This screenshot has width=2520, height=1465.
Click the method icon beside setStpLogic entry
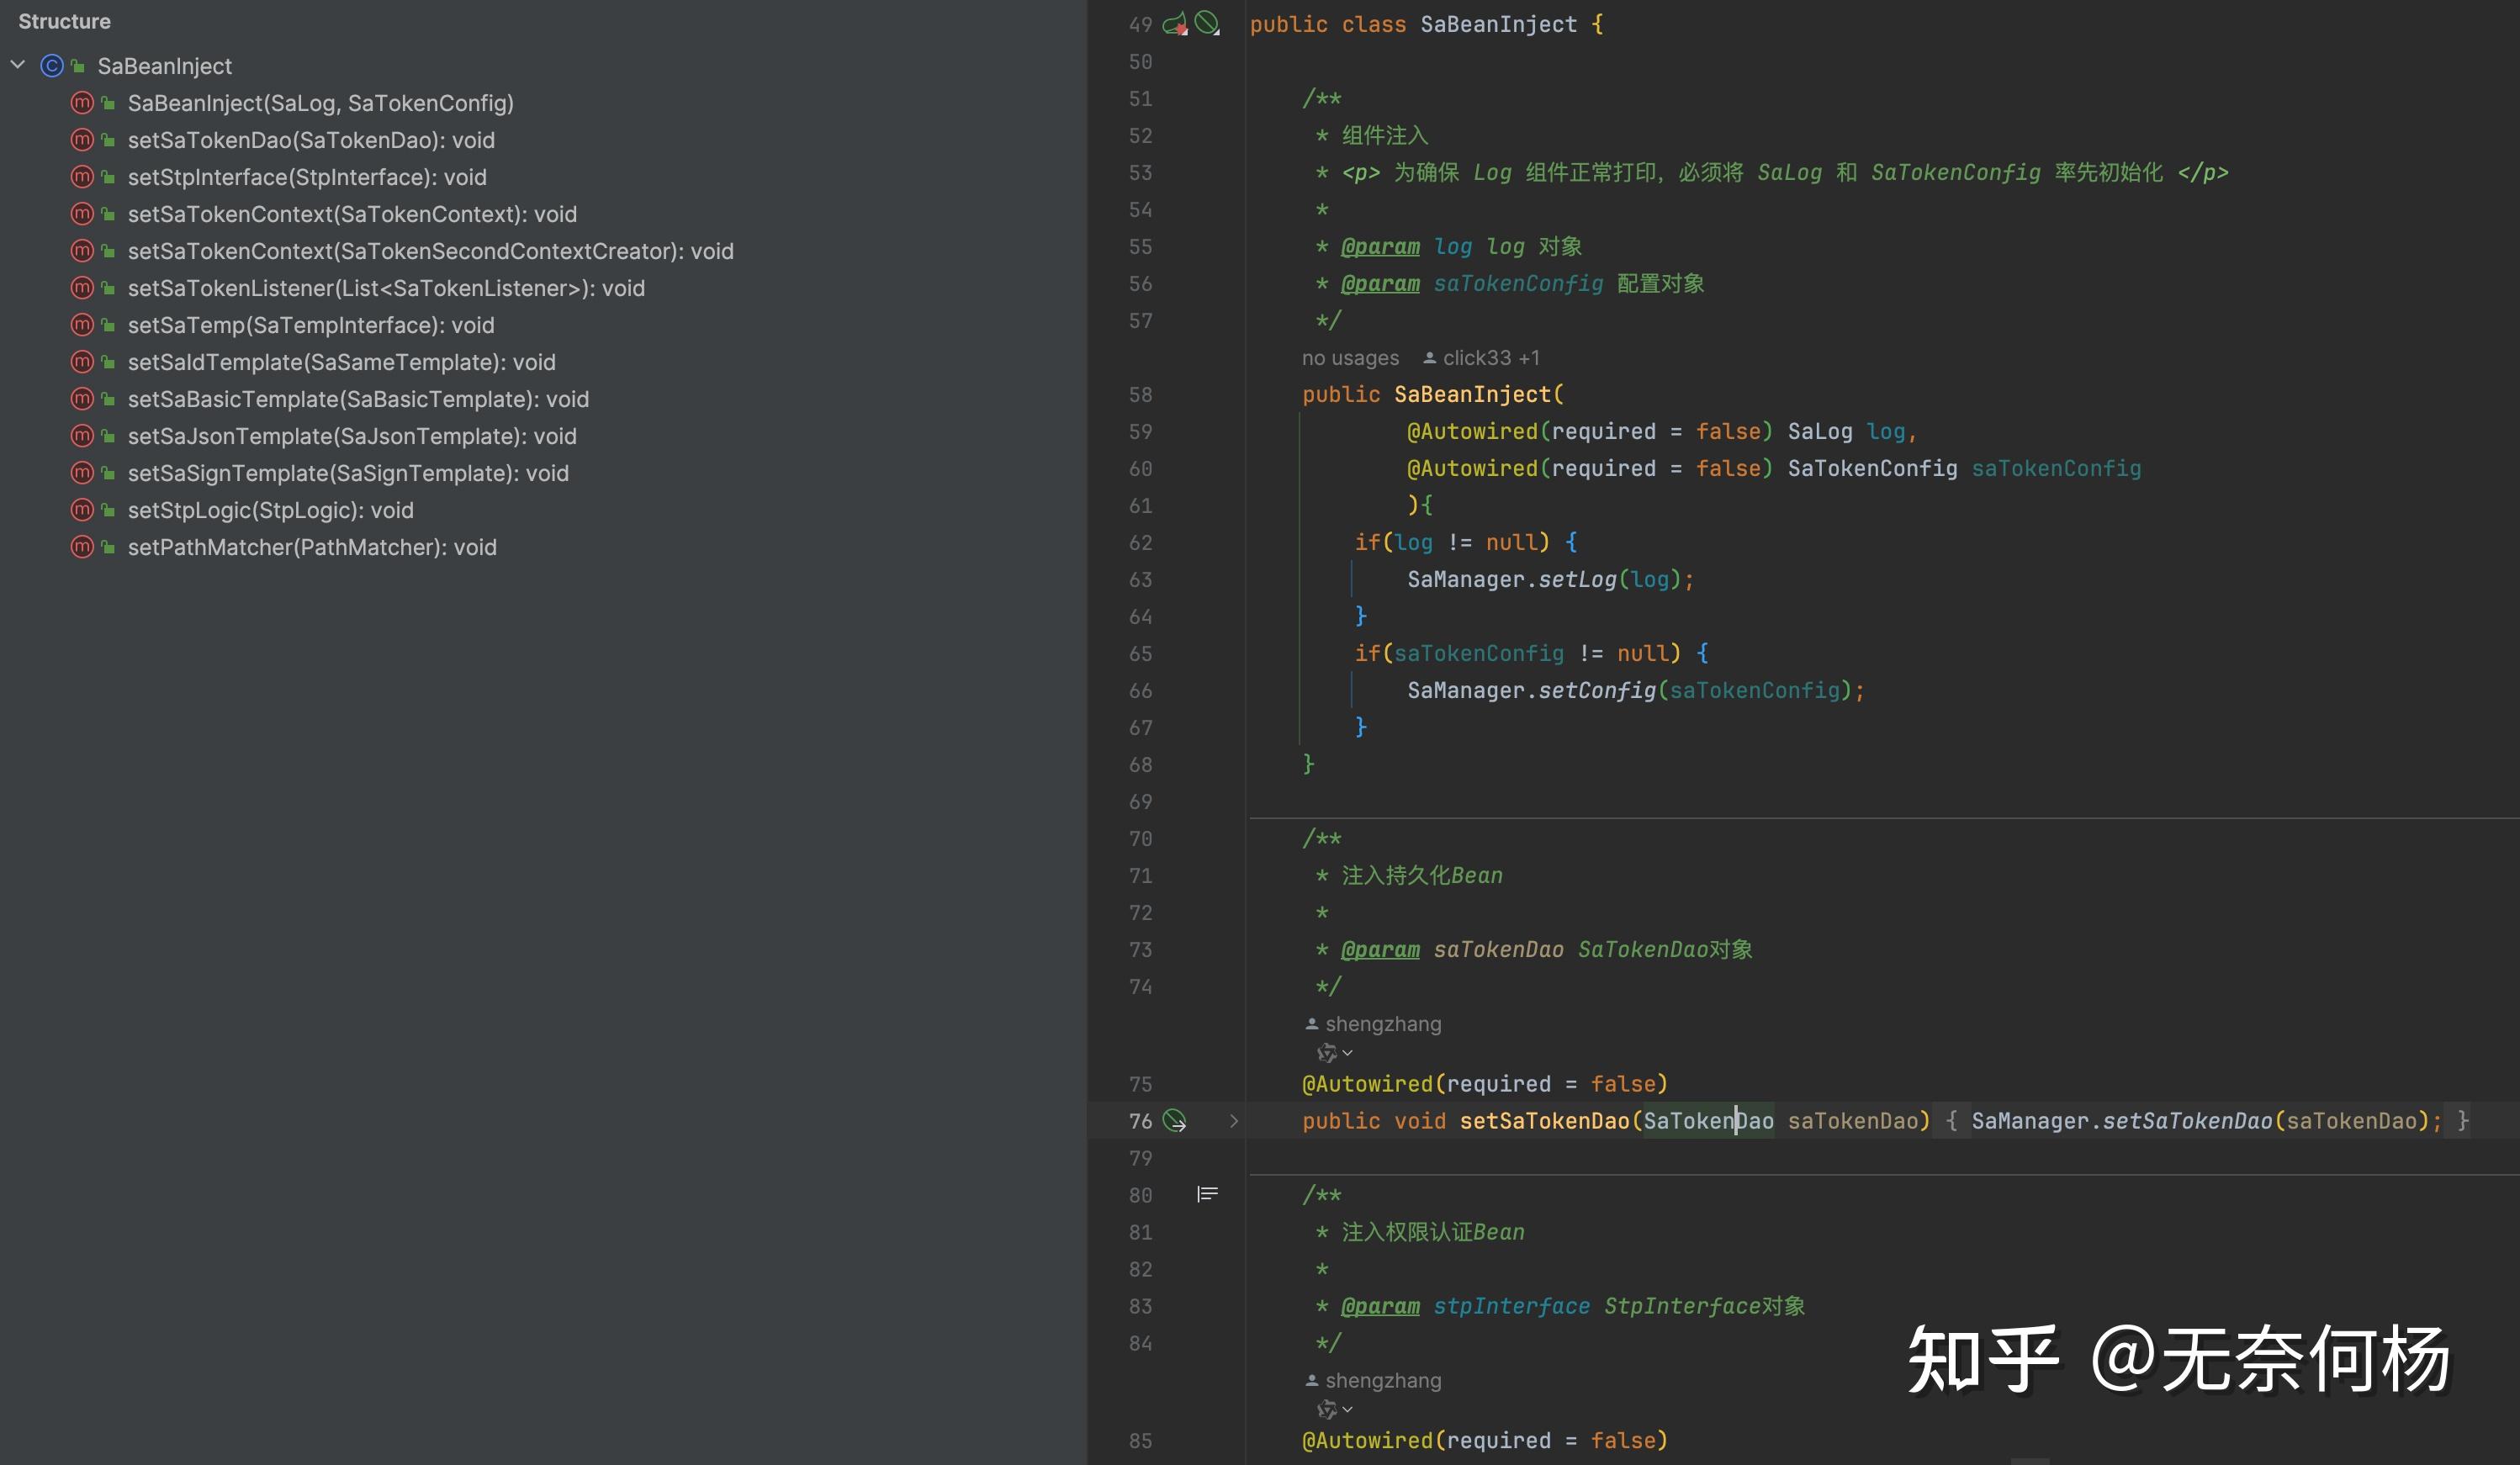tap(82, 510)
